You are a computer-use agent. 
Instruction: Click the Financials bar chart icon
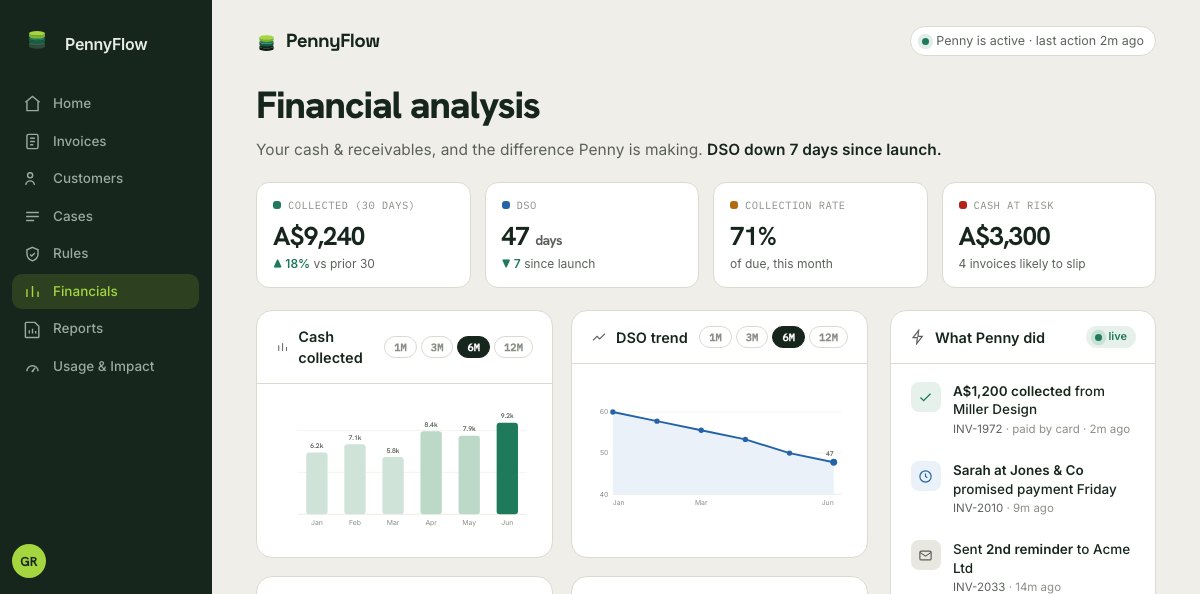[x=33, y=291]
